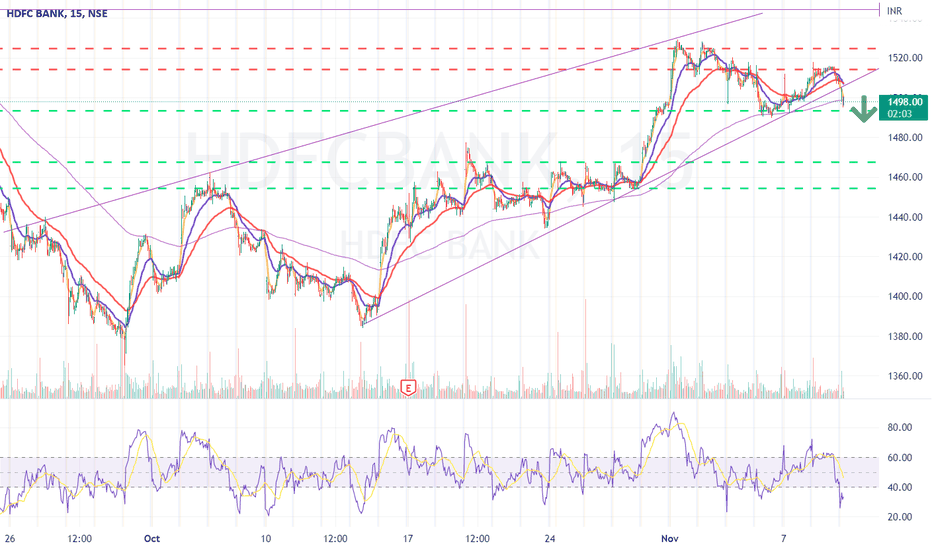Click the 1400.00 price axis label

tap(905, 297)
